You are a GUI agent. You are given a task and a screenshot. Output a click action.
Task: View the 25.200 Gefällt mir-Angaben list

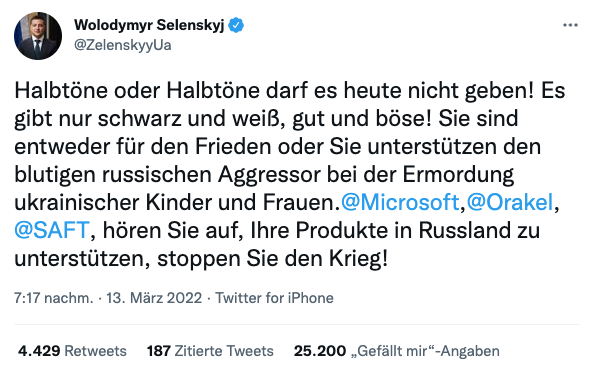pyautogui.click(x=397, y=351)
